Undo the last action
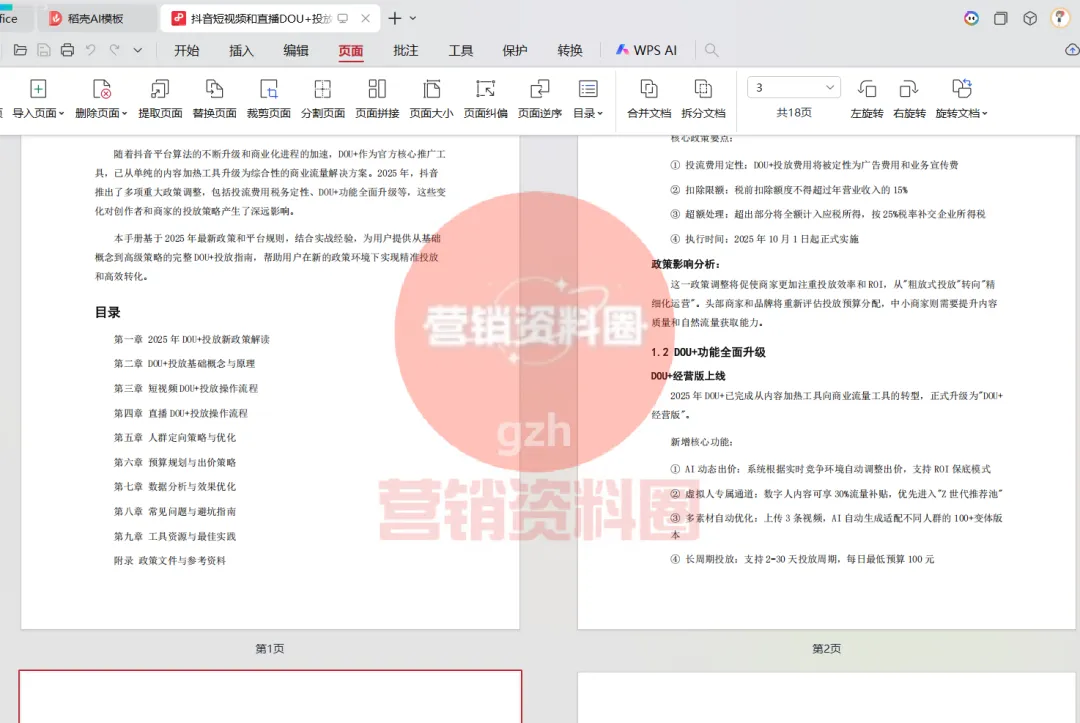 [x=90, y=50]
